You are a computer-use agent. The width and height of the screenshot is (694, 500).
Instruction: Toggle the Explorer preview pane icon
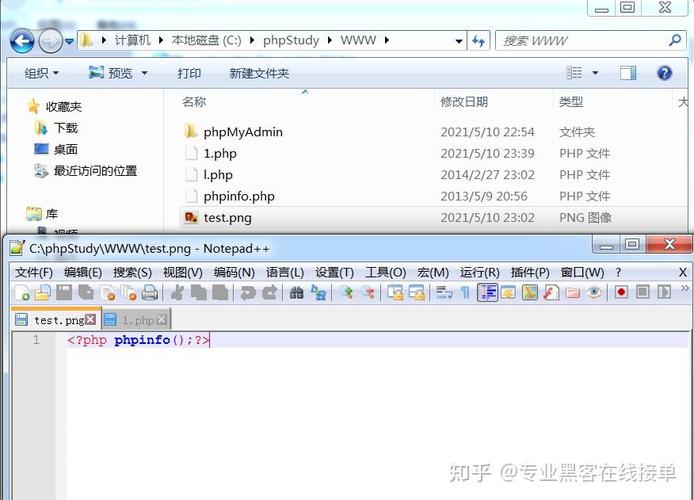628,73
